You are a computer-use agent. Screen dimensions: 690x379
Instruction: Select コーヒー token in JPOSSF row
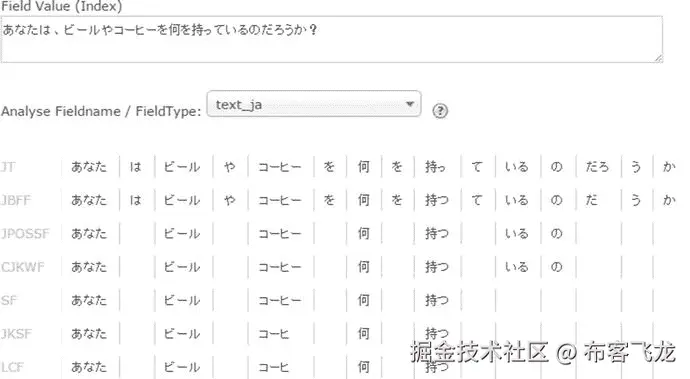279,233
